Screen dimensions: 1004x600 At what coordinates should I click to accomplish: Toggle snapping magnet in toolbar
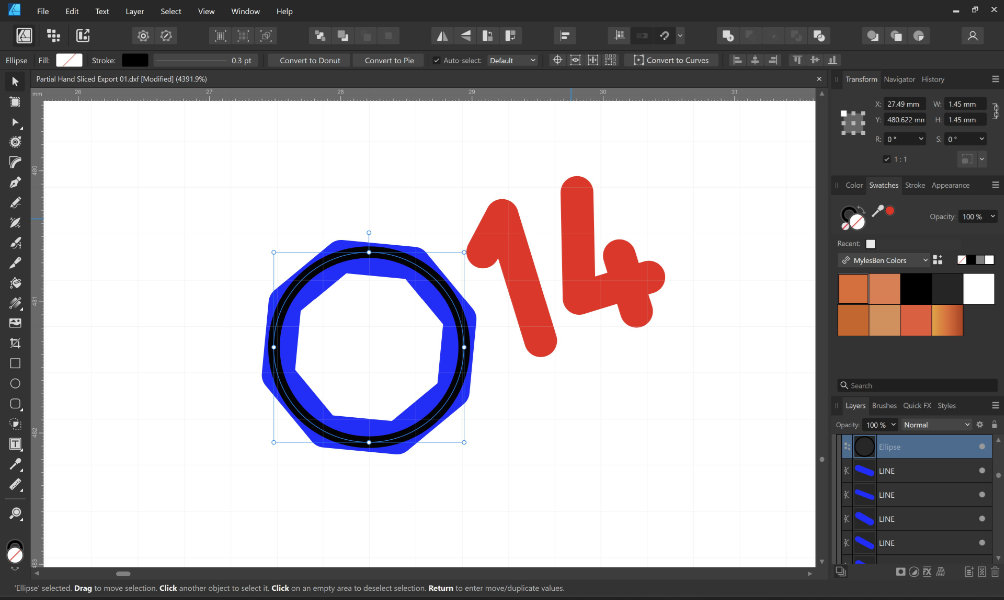pos(664,36)
